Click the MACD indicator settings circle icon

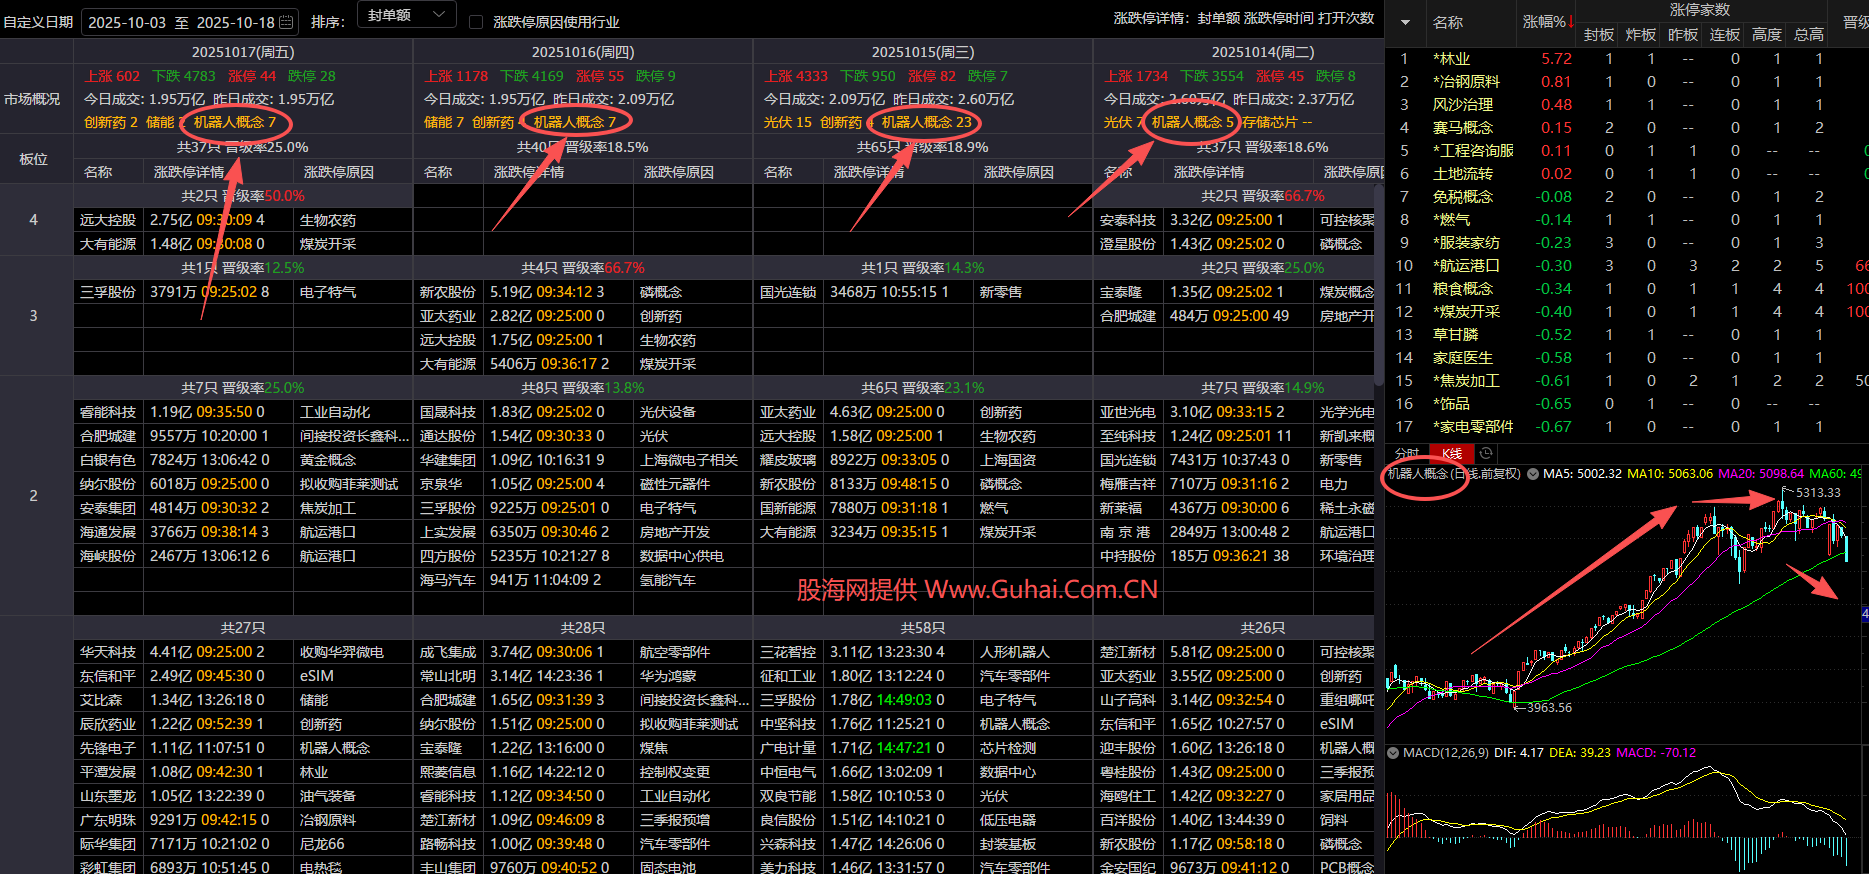[x=1393, y=753]
